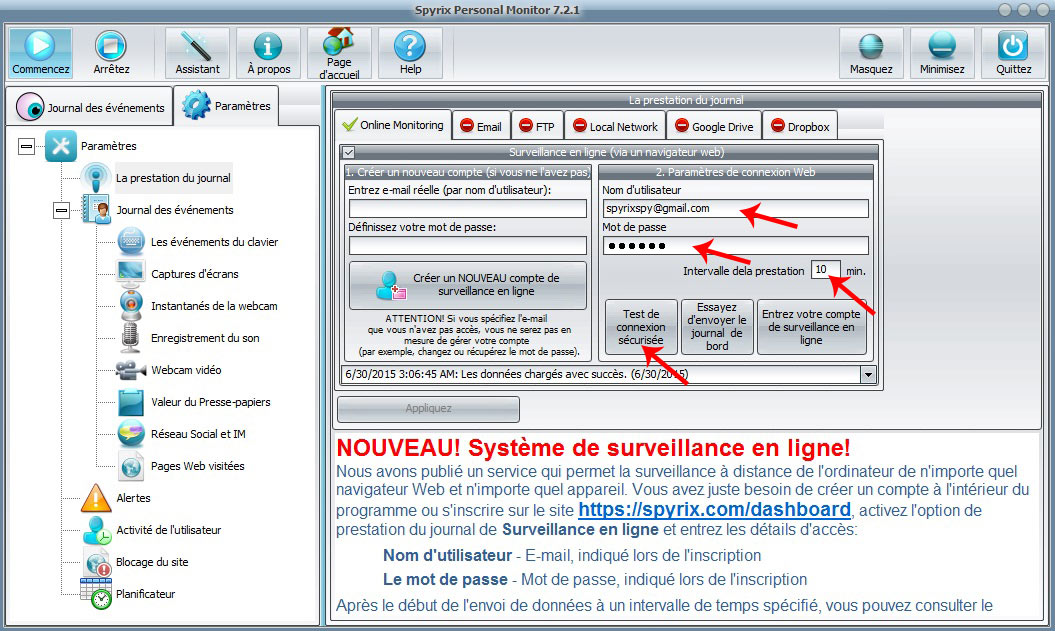The image size is (1055, 631).
Task: Open Pages Web visitées settings
Action: [197, 466]
